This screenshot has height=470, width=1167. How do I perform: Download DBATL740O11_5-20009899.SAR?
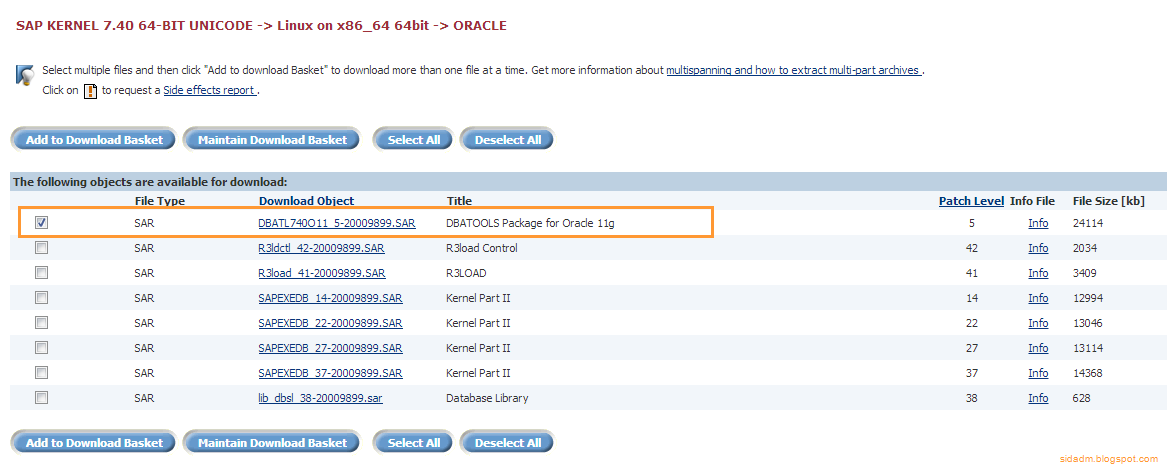(x=336, y=223)
